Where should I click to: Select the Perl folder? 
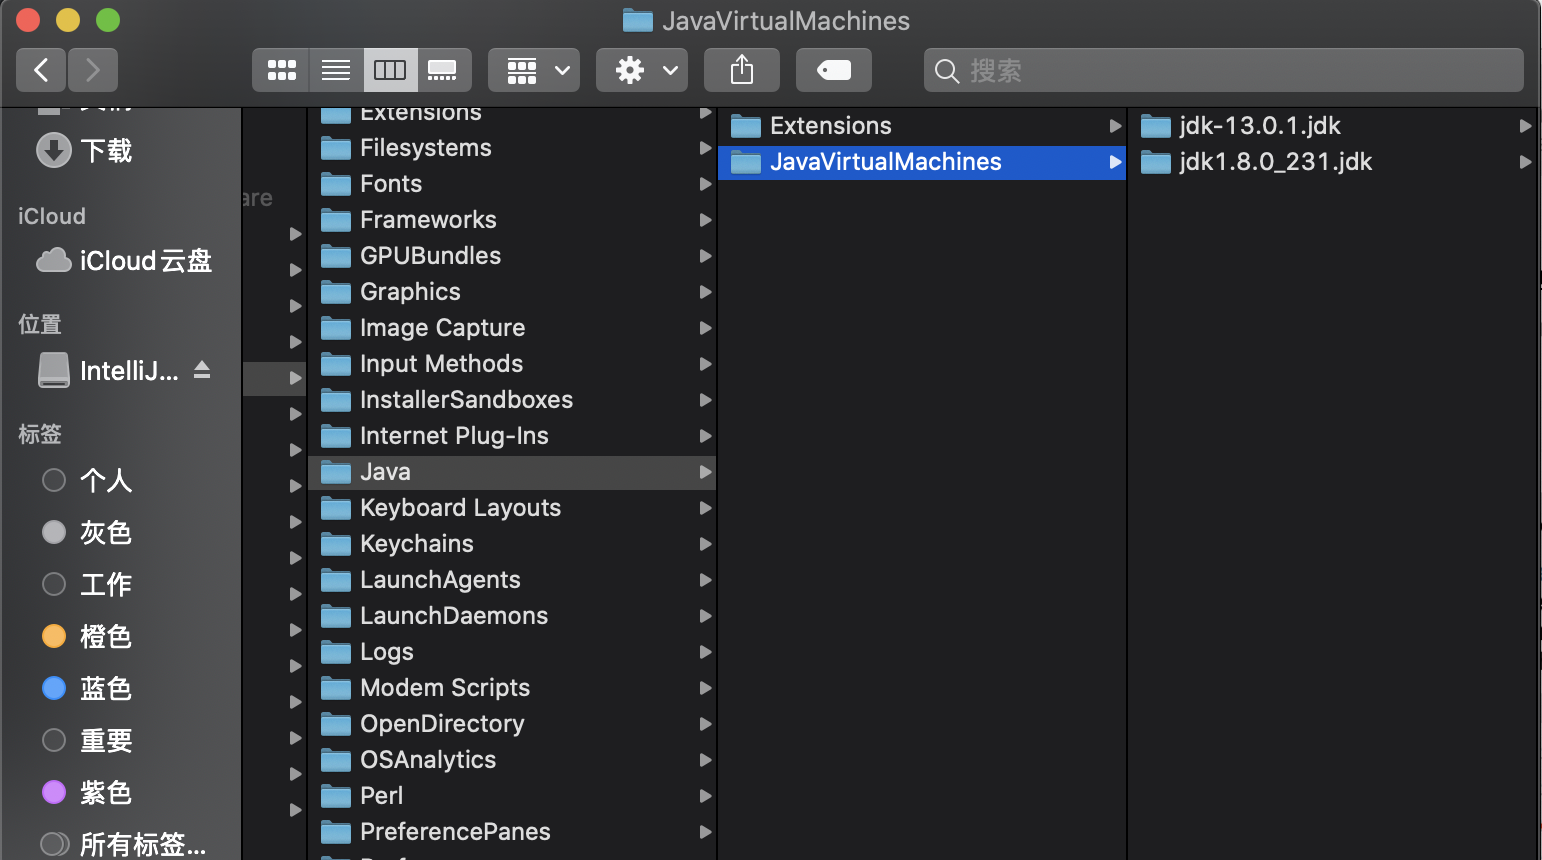click(512, 796)
